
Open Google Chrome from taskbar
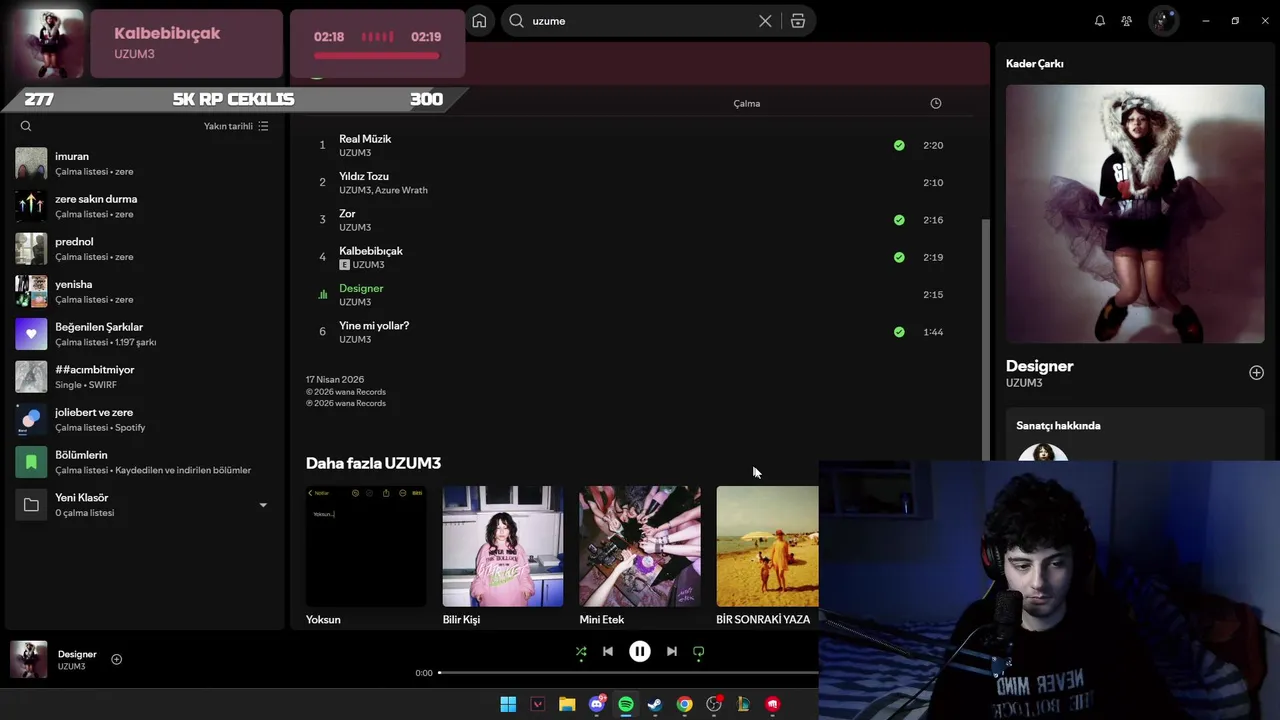684,704
